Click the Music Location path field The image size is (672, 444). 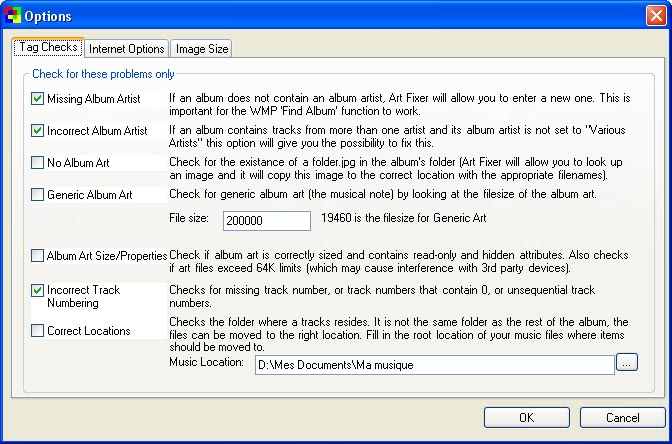pos(432,365)
